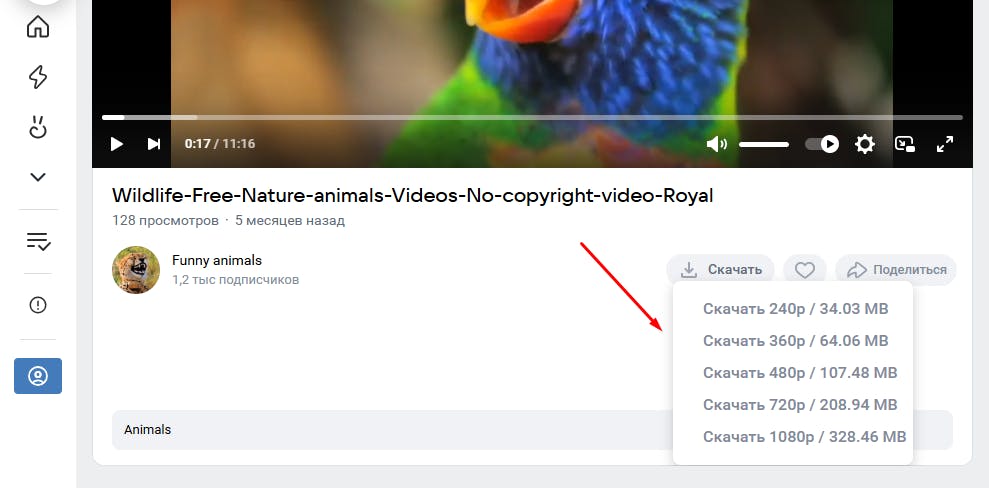The width and height of the screenshot is (989, 488).
Task: Open video settings gear
Action: [x=864, y=144]
